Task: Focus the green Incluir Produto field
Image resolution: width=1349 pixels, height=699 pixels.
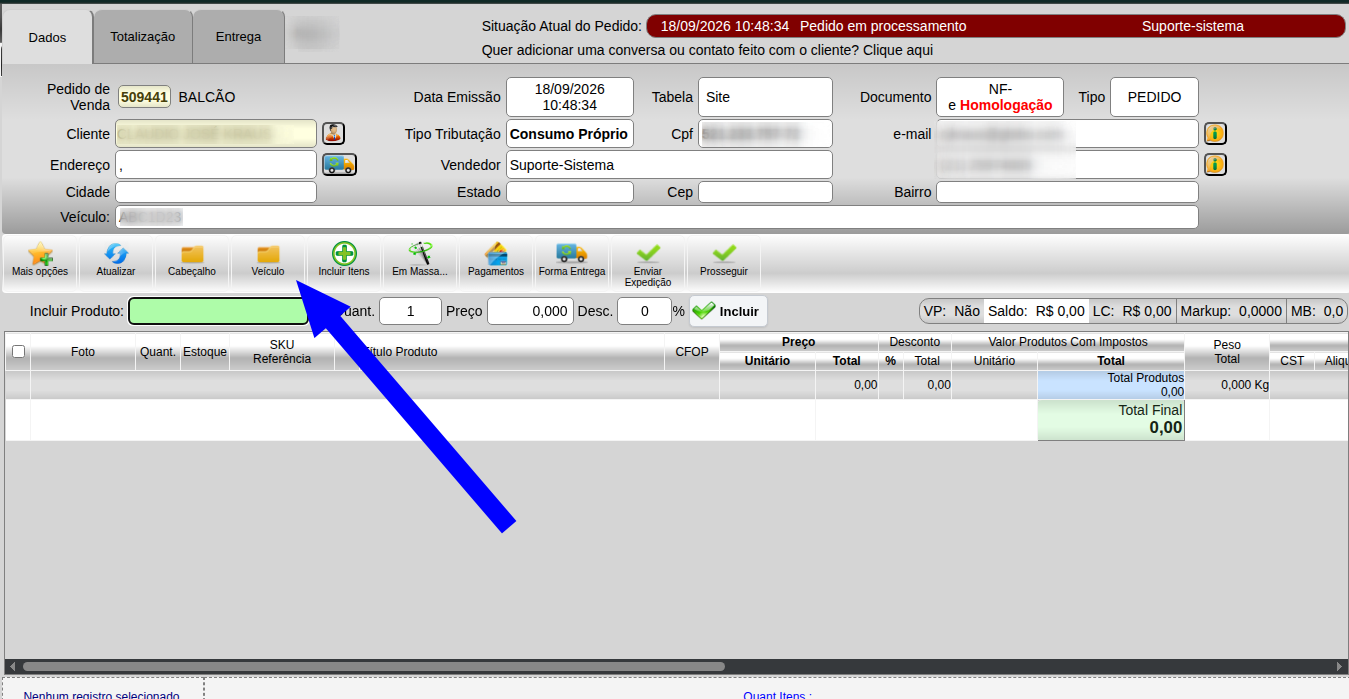Action: click(x=218, y=311)
